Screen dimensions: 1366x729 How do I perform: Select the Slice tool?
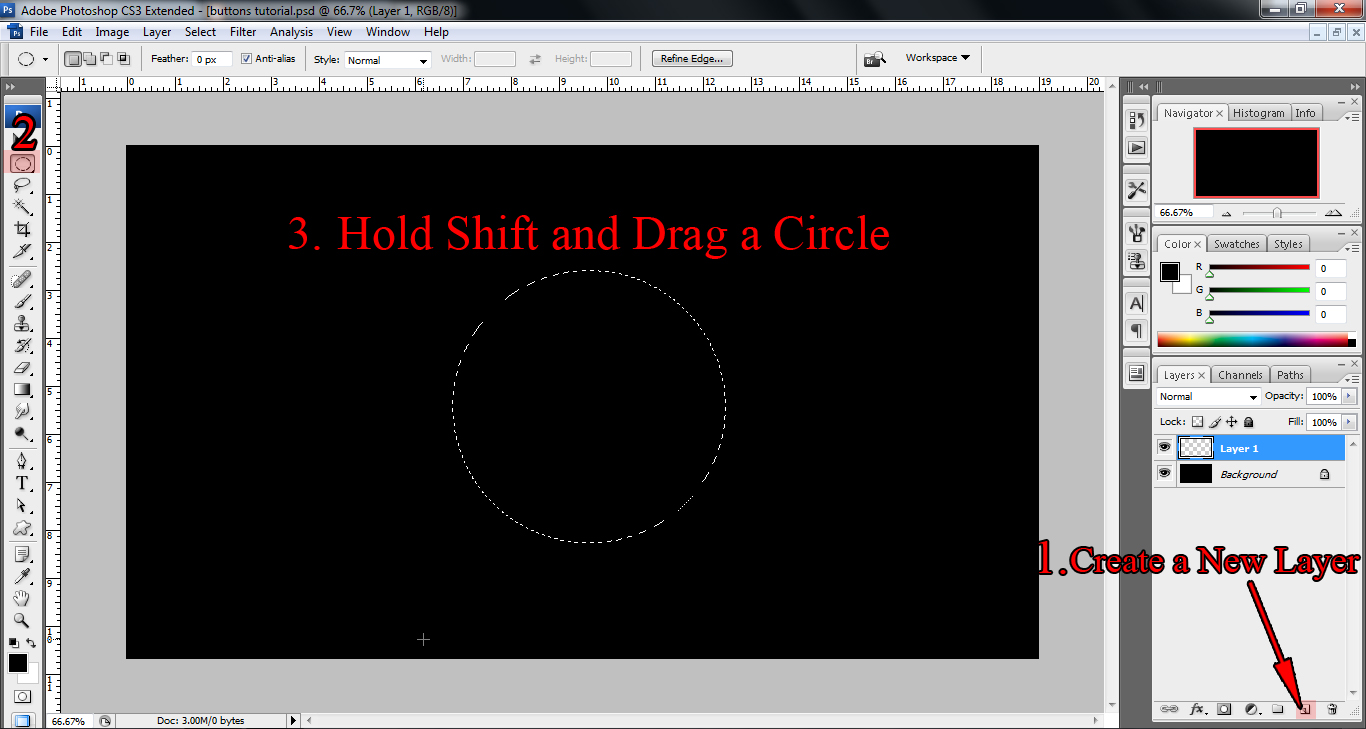[22, 251]
